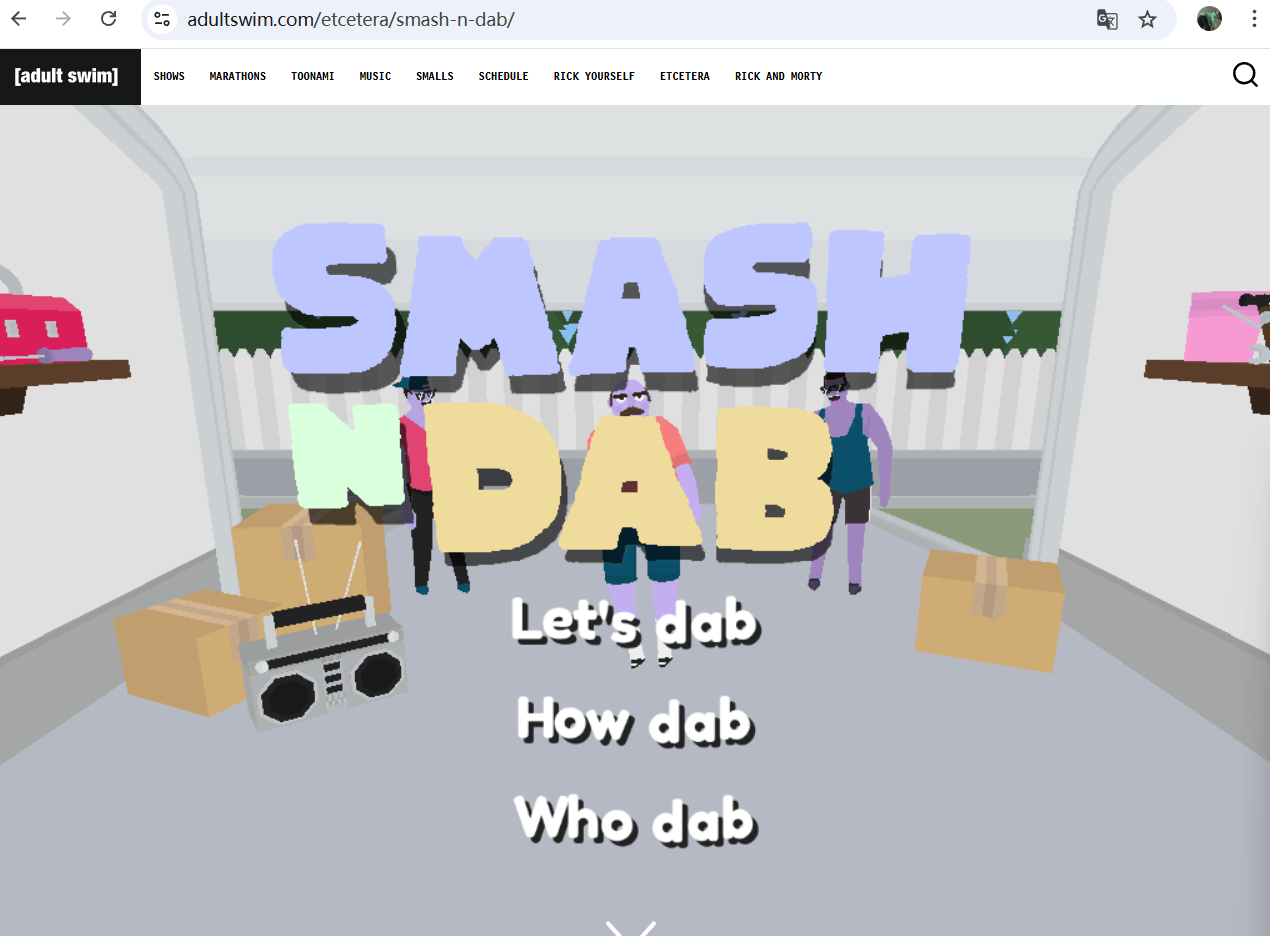Go to TOONAMI section
Viewport: 1270px width, 936px height.
313,76
